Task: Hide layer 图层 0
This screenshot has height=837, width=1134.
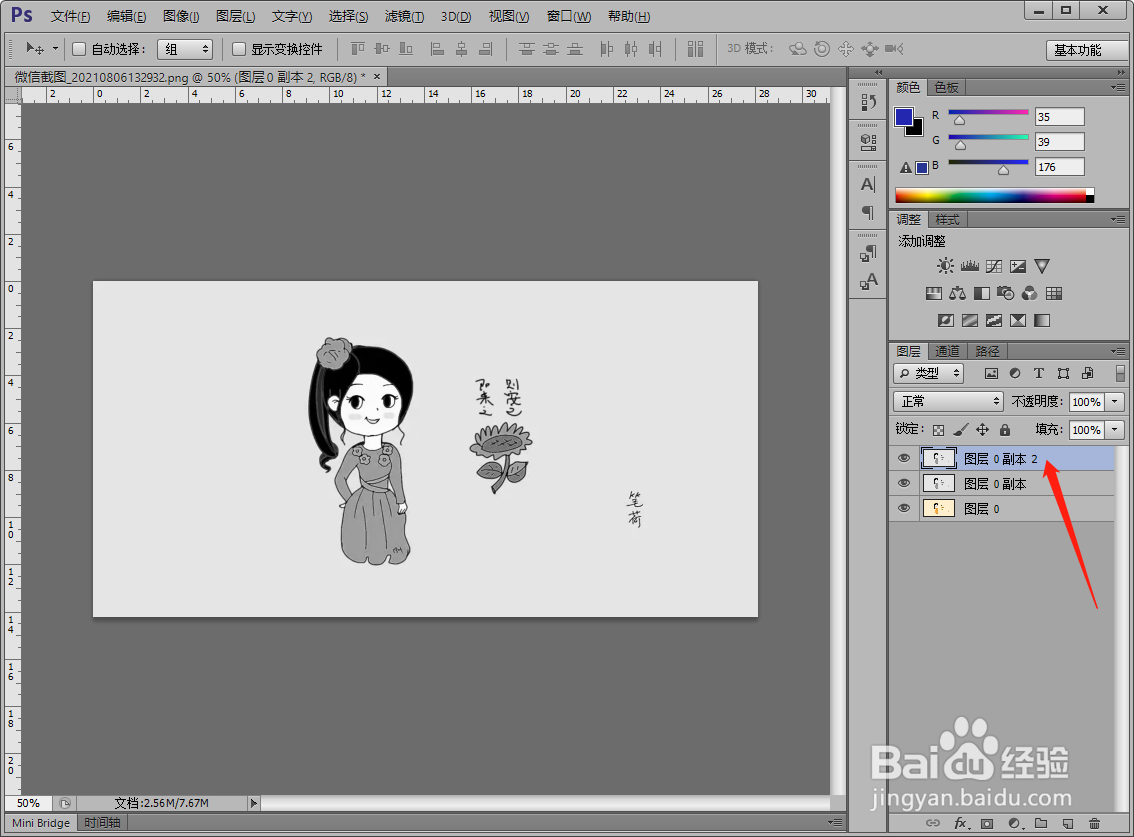Action: [904, 509]
